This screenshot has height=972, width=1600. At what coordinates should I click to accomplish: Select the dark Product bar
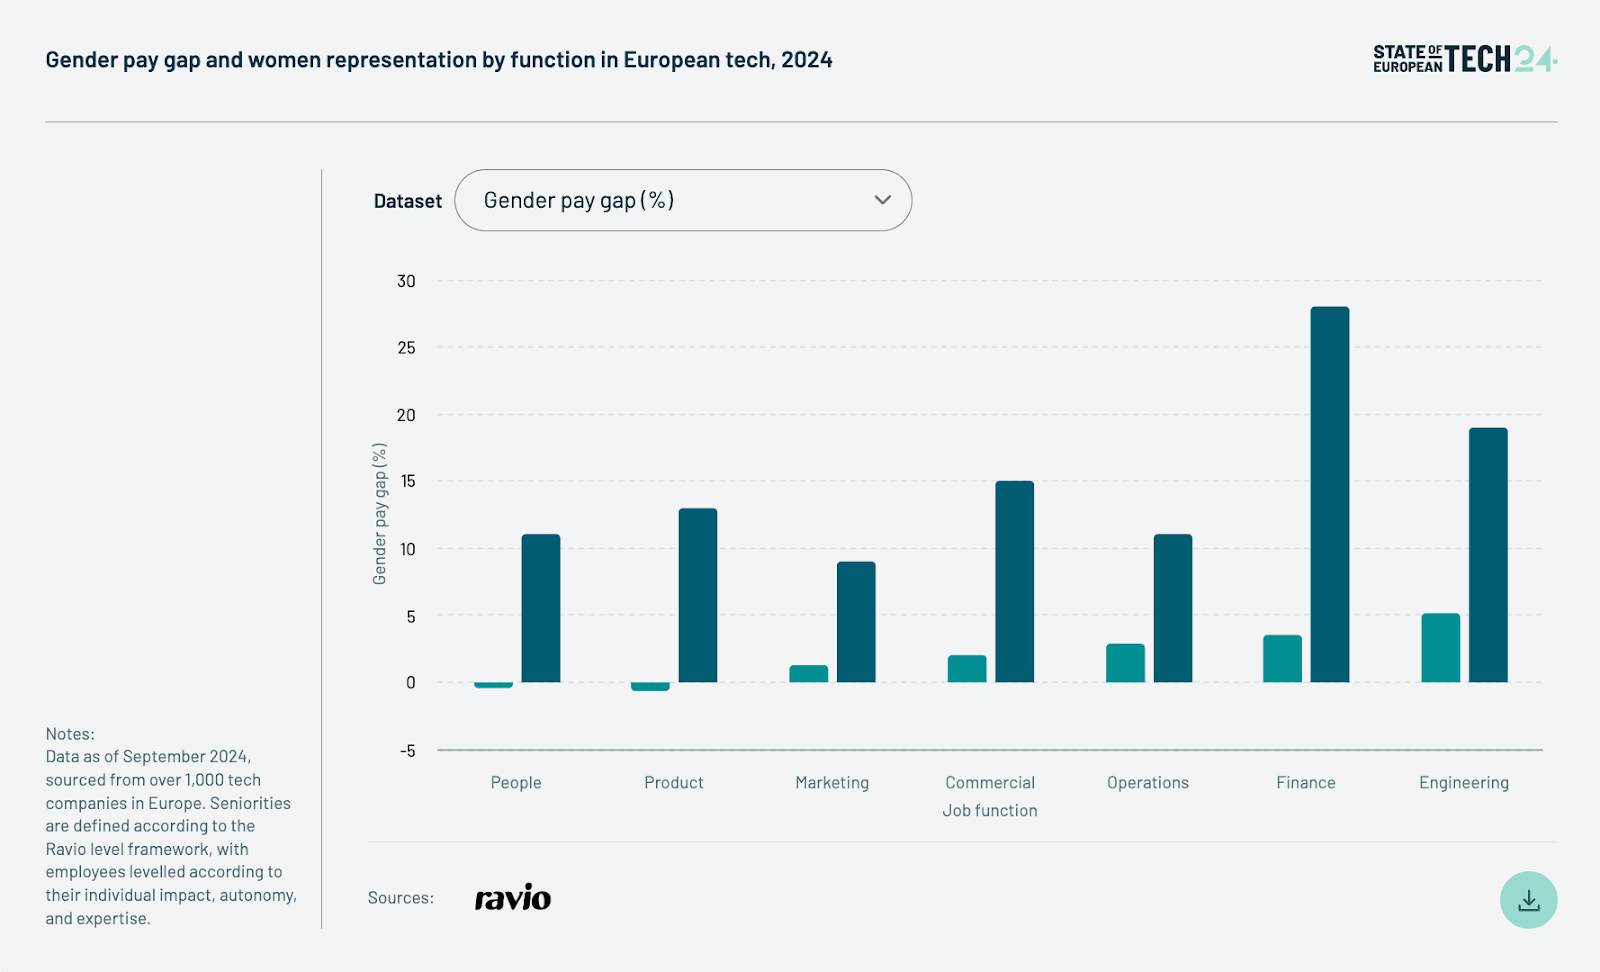pyautogui.click(x=697, y=595)
